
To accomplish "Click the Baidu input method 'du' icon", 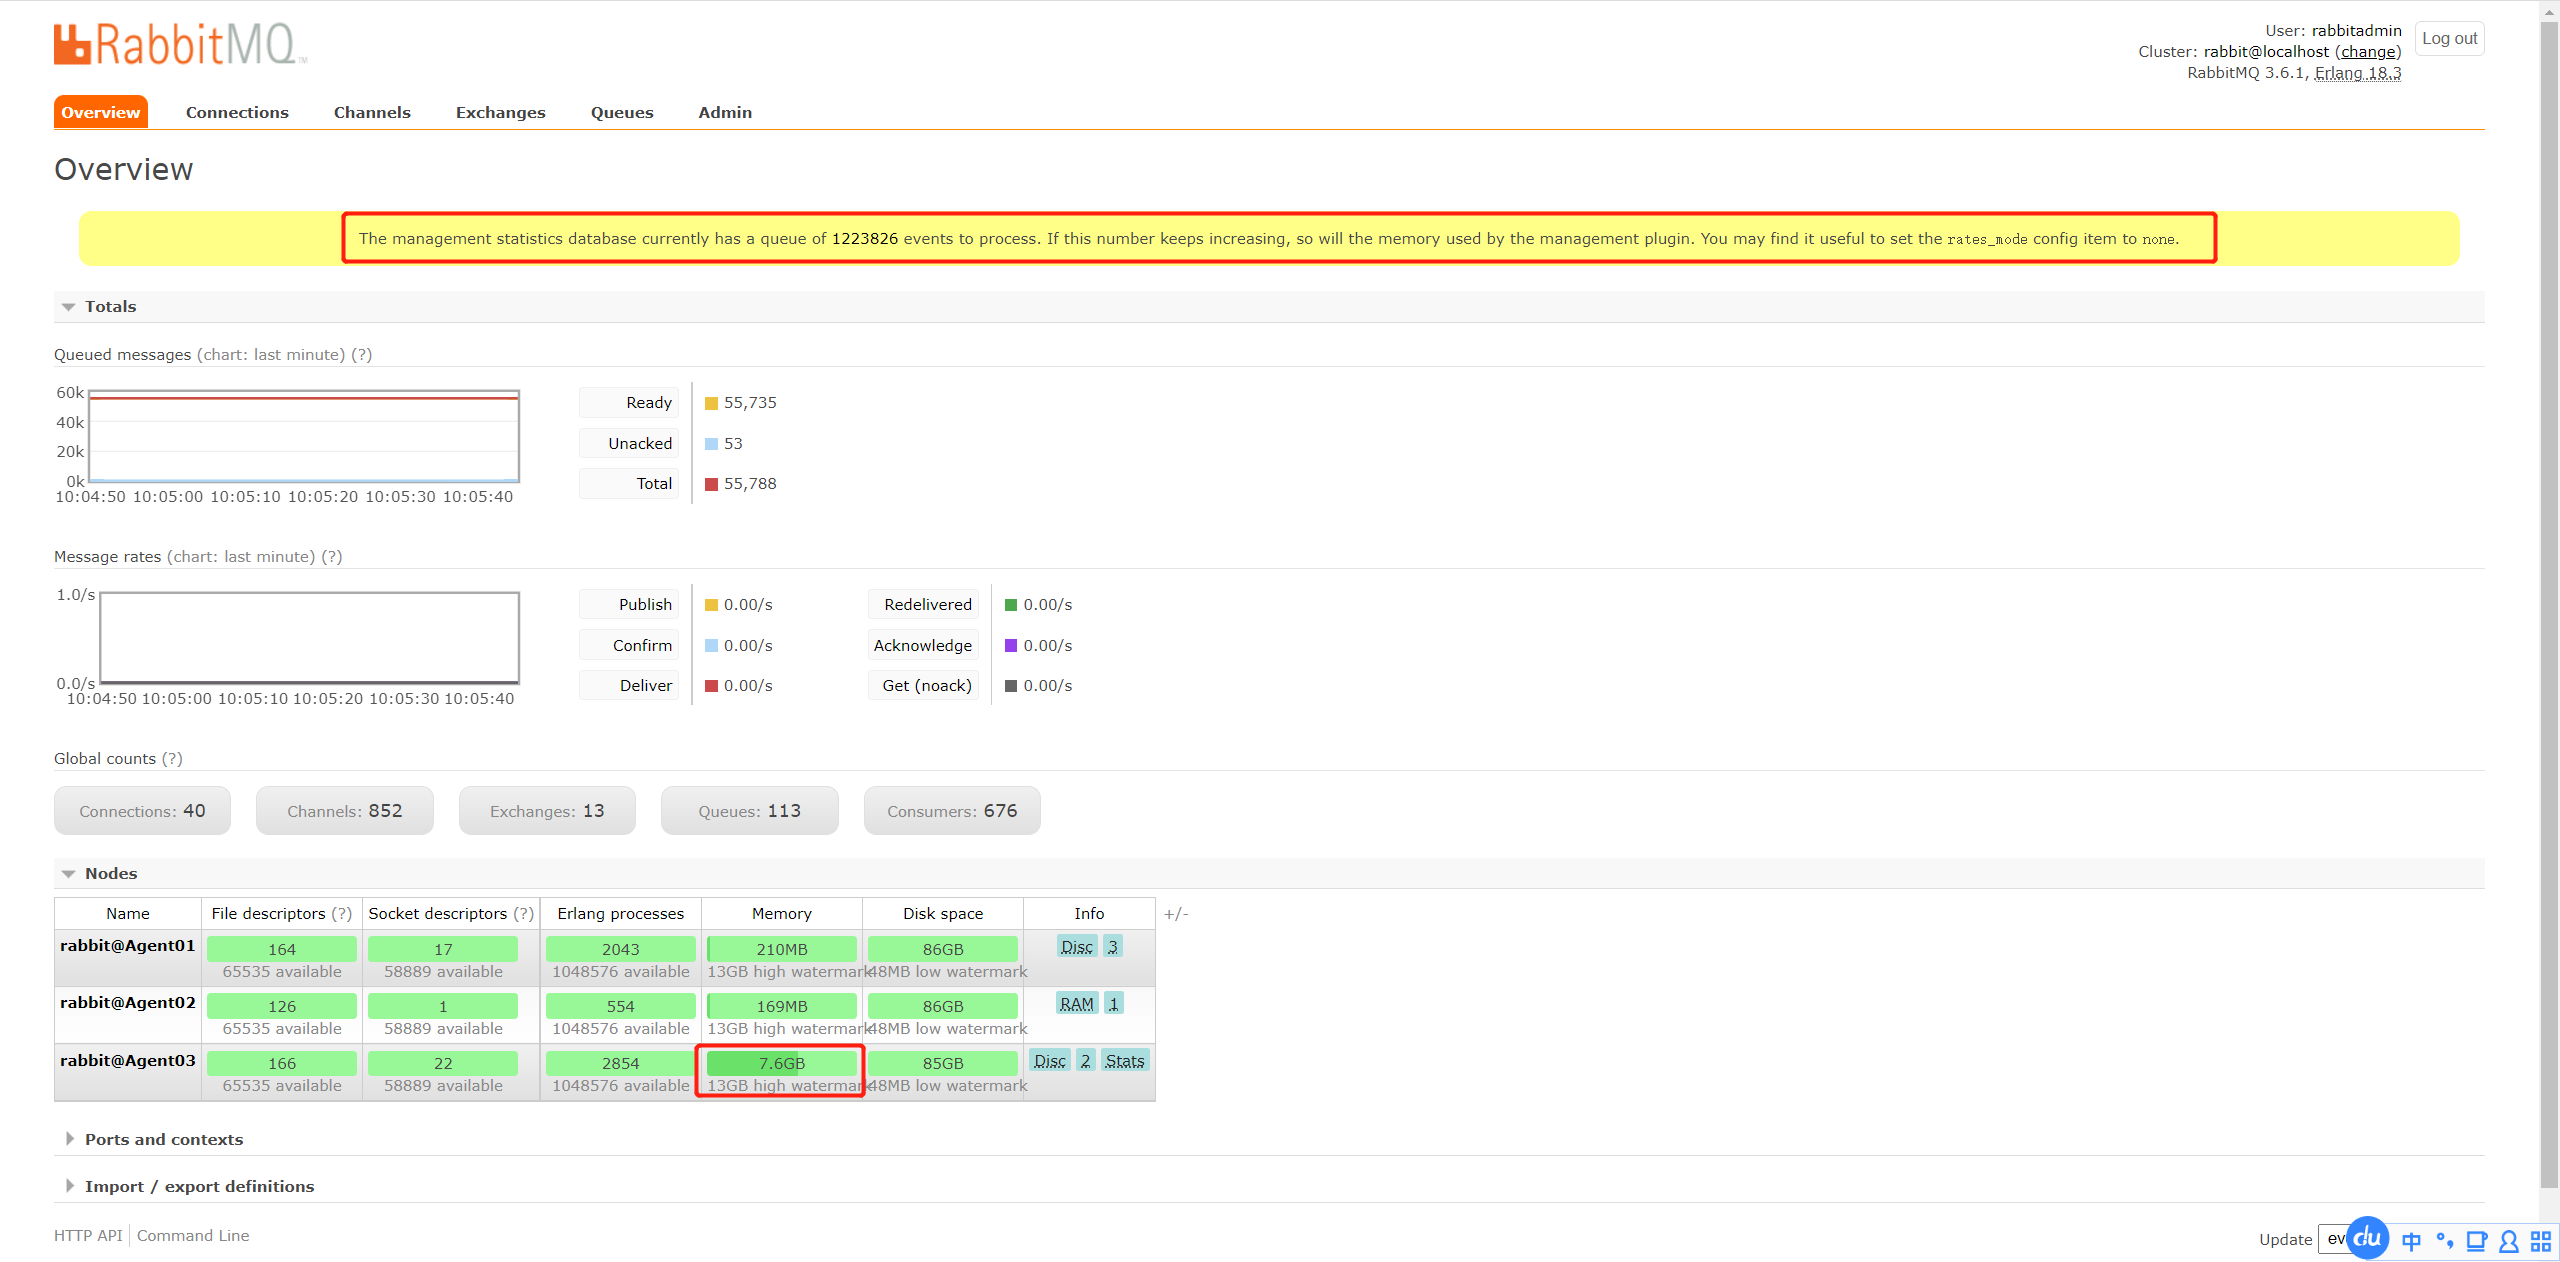I will tap(2367, 1238).
